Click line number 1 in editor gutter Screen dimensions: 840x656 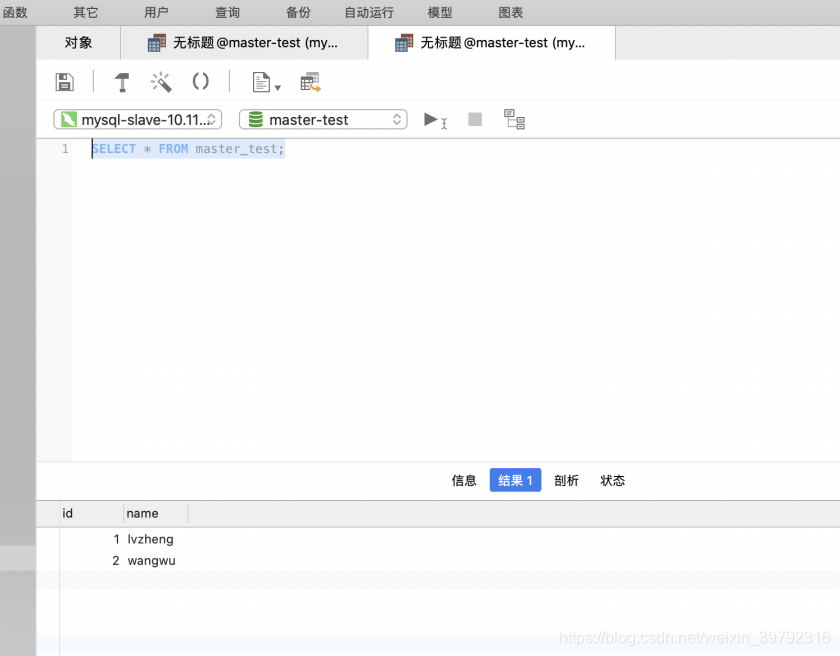pos(65,149)
